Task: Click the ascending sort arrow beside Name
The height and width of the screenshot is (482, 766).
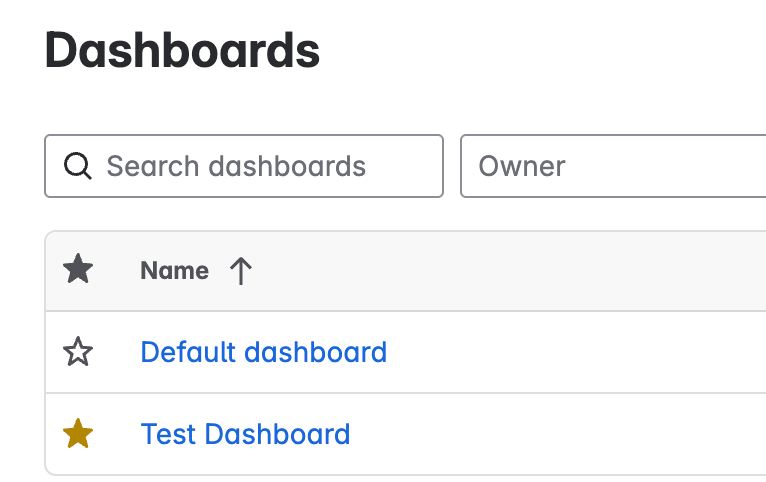Action: (x=241, y=271)
